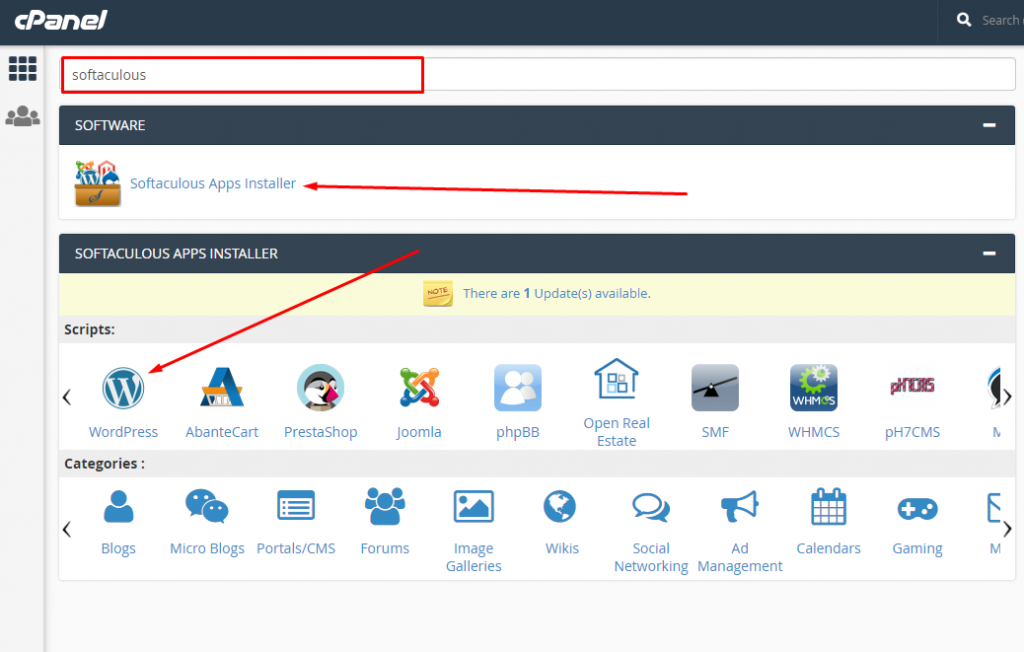Select the WHMCS script icon
The width and height of the screenshot is (1024, 652).
click(813, 388)
